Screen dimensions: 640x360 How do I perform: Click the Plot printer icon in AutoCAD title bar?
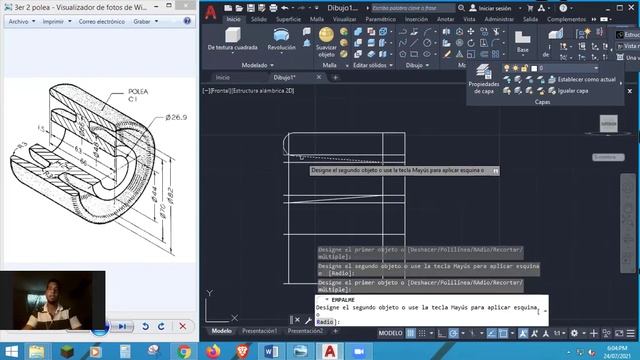click(273, 8)
